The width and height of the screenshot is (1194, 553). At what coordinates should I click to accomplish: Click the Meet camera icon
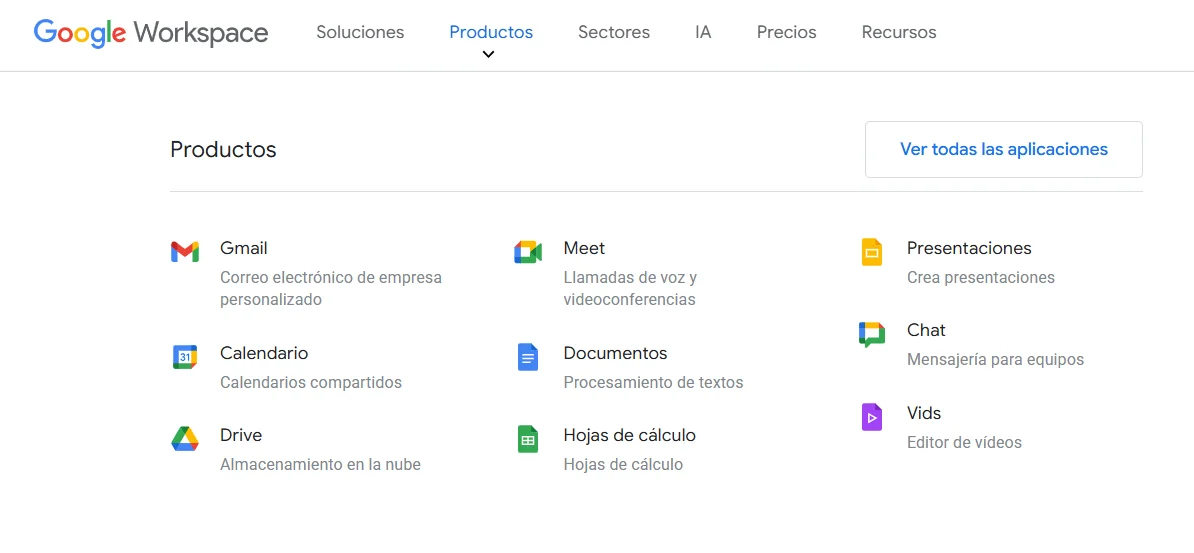tap(528, 252)
